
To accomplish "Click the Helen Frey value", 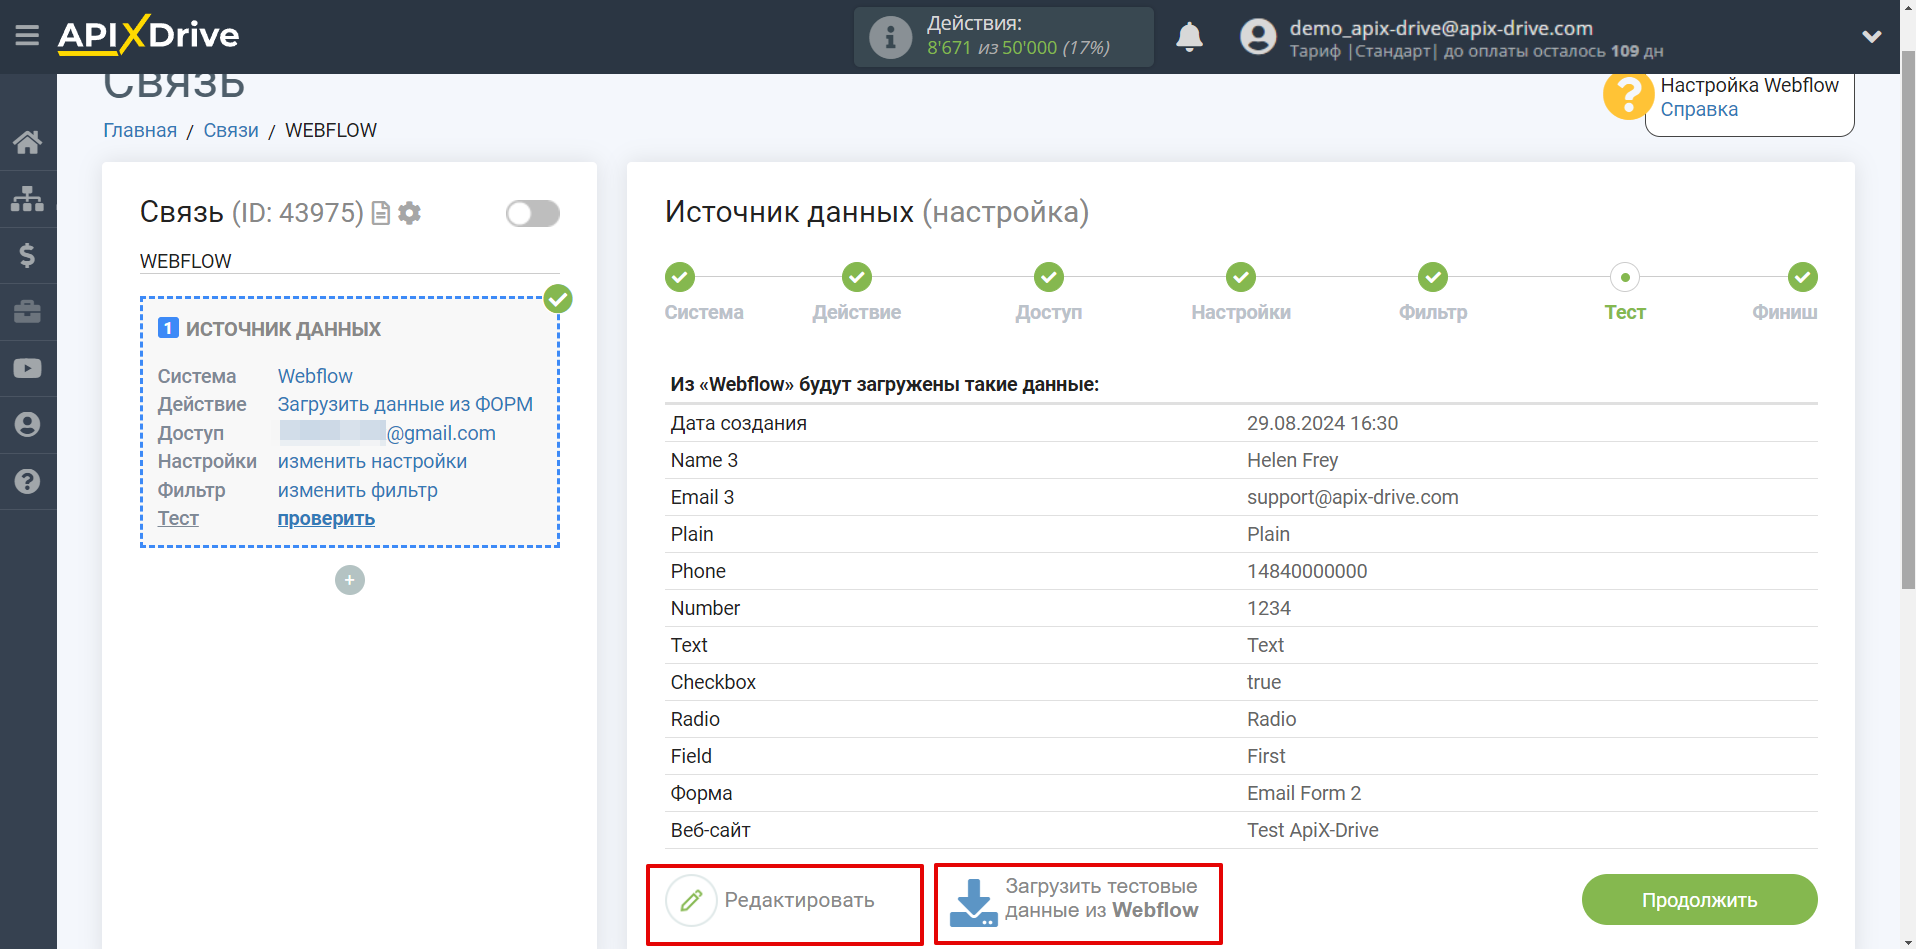I will [x=1292, y=460].
